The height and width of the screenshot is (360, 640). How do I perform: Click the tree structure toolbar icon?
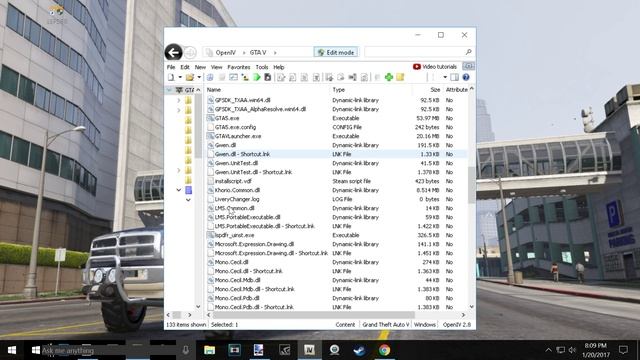click(245, 77)
